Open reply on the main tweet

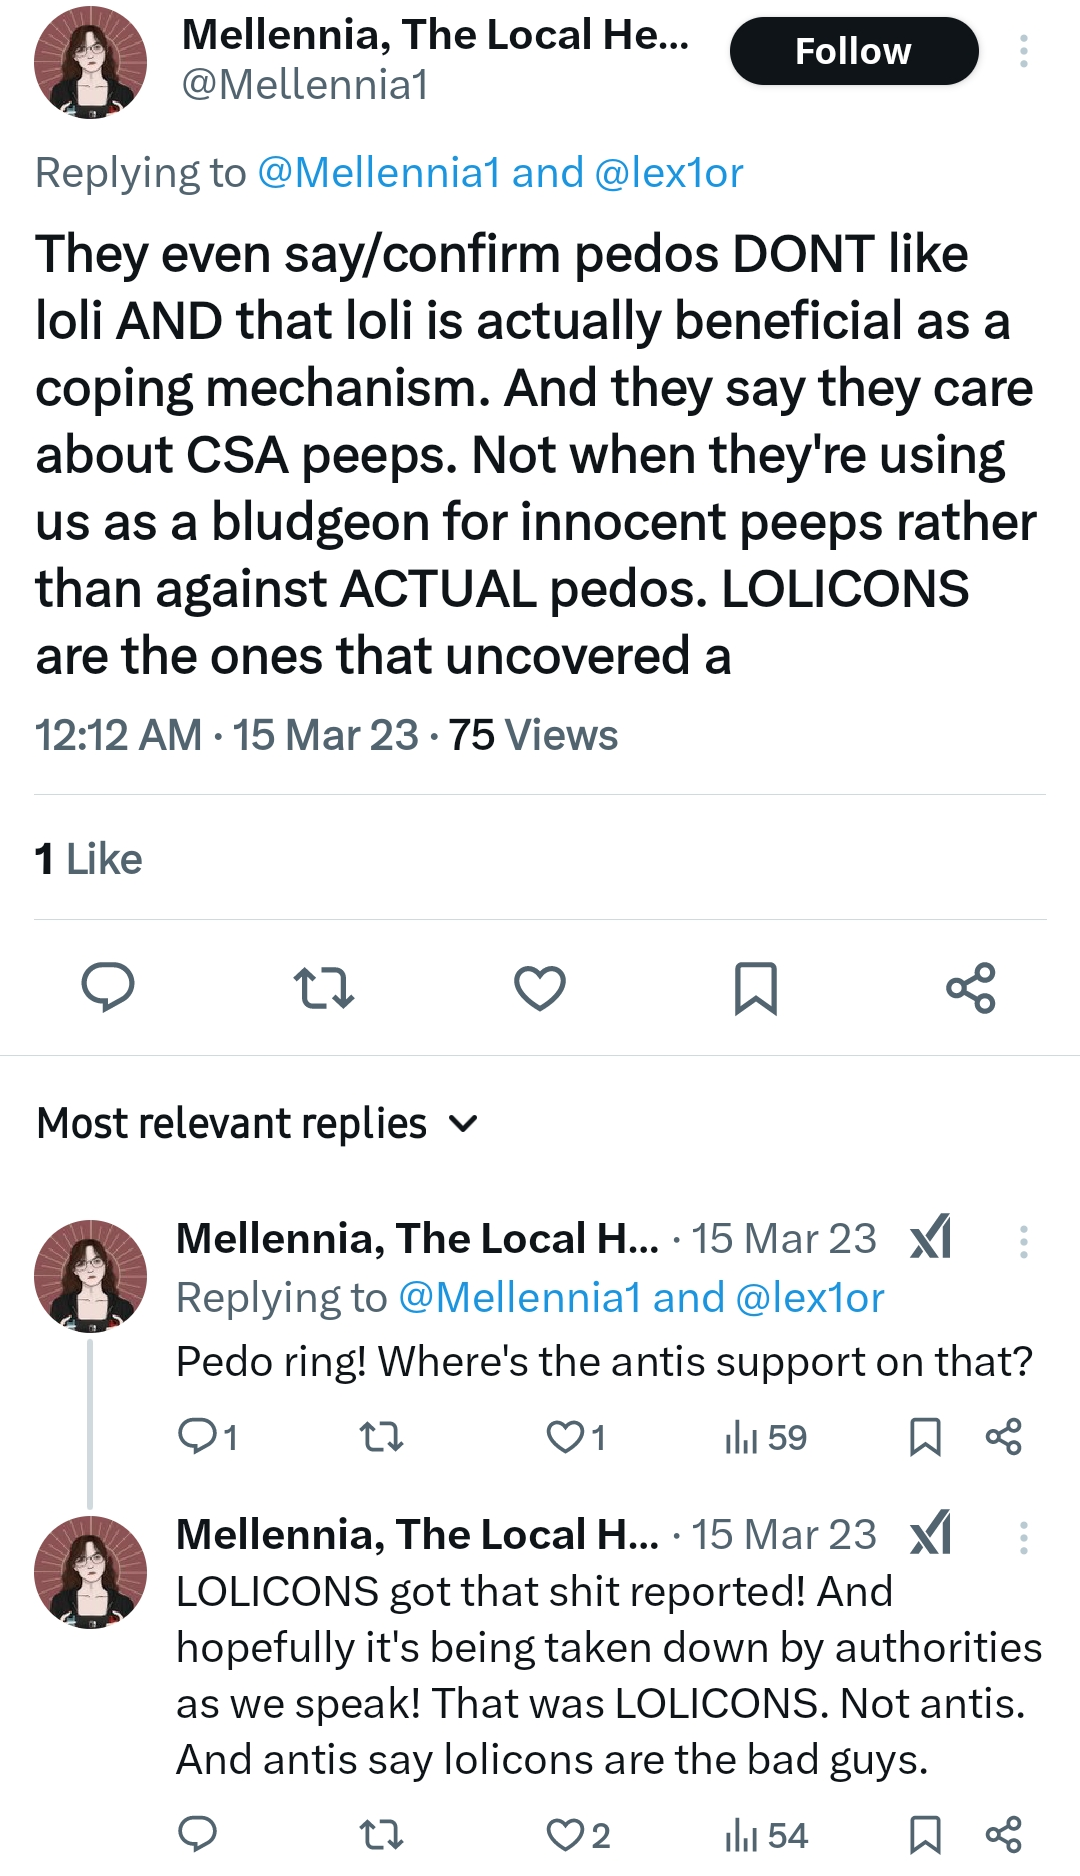click(108, 988)
